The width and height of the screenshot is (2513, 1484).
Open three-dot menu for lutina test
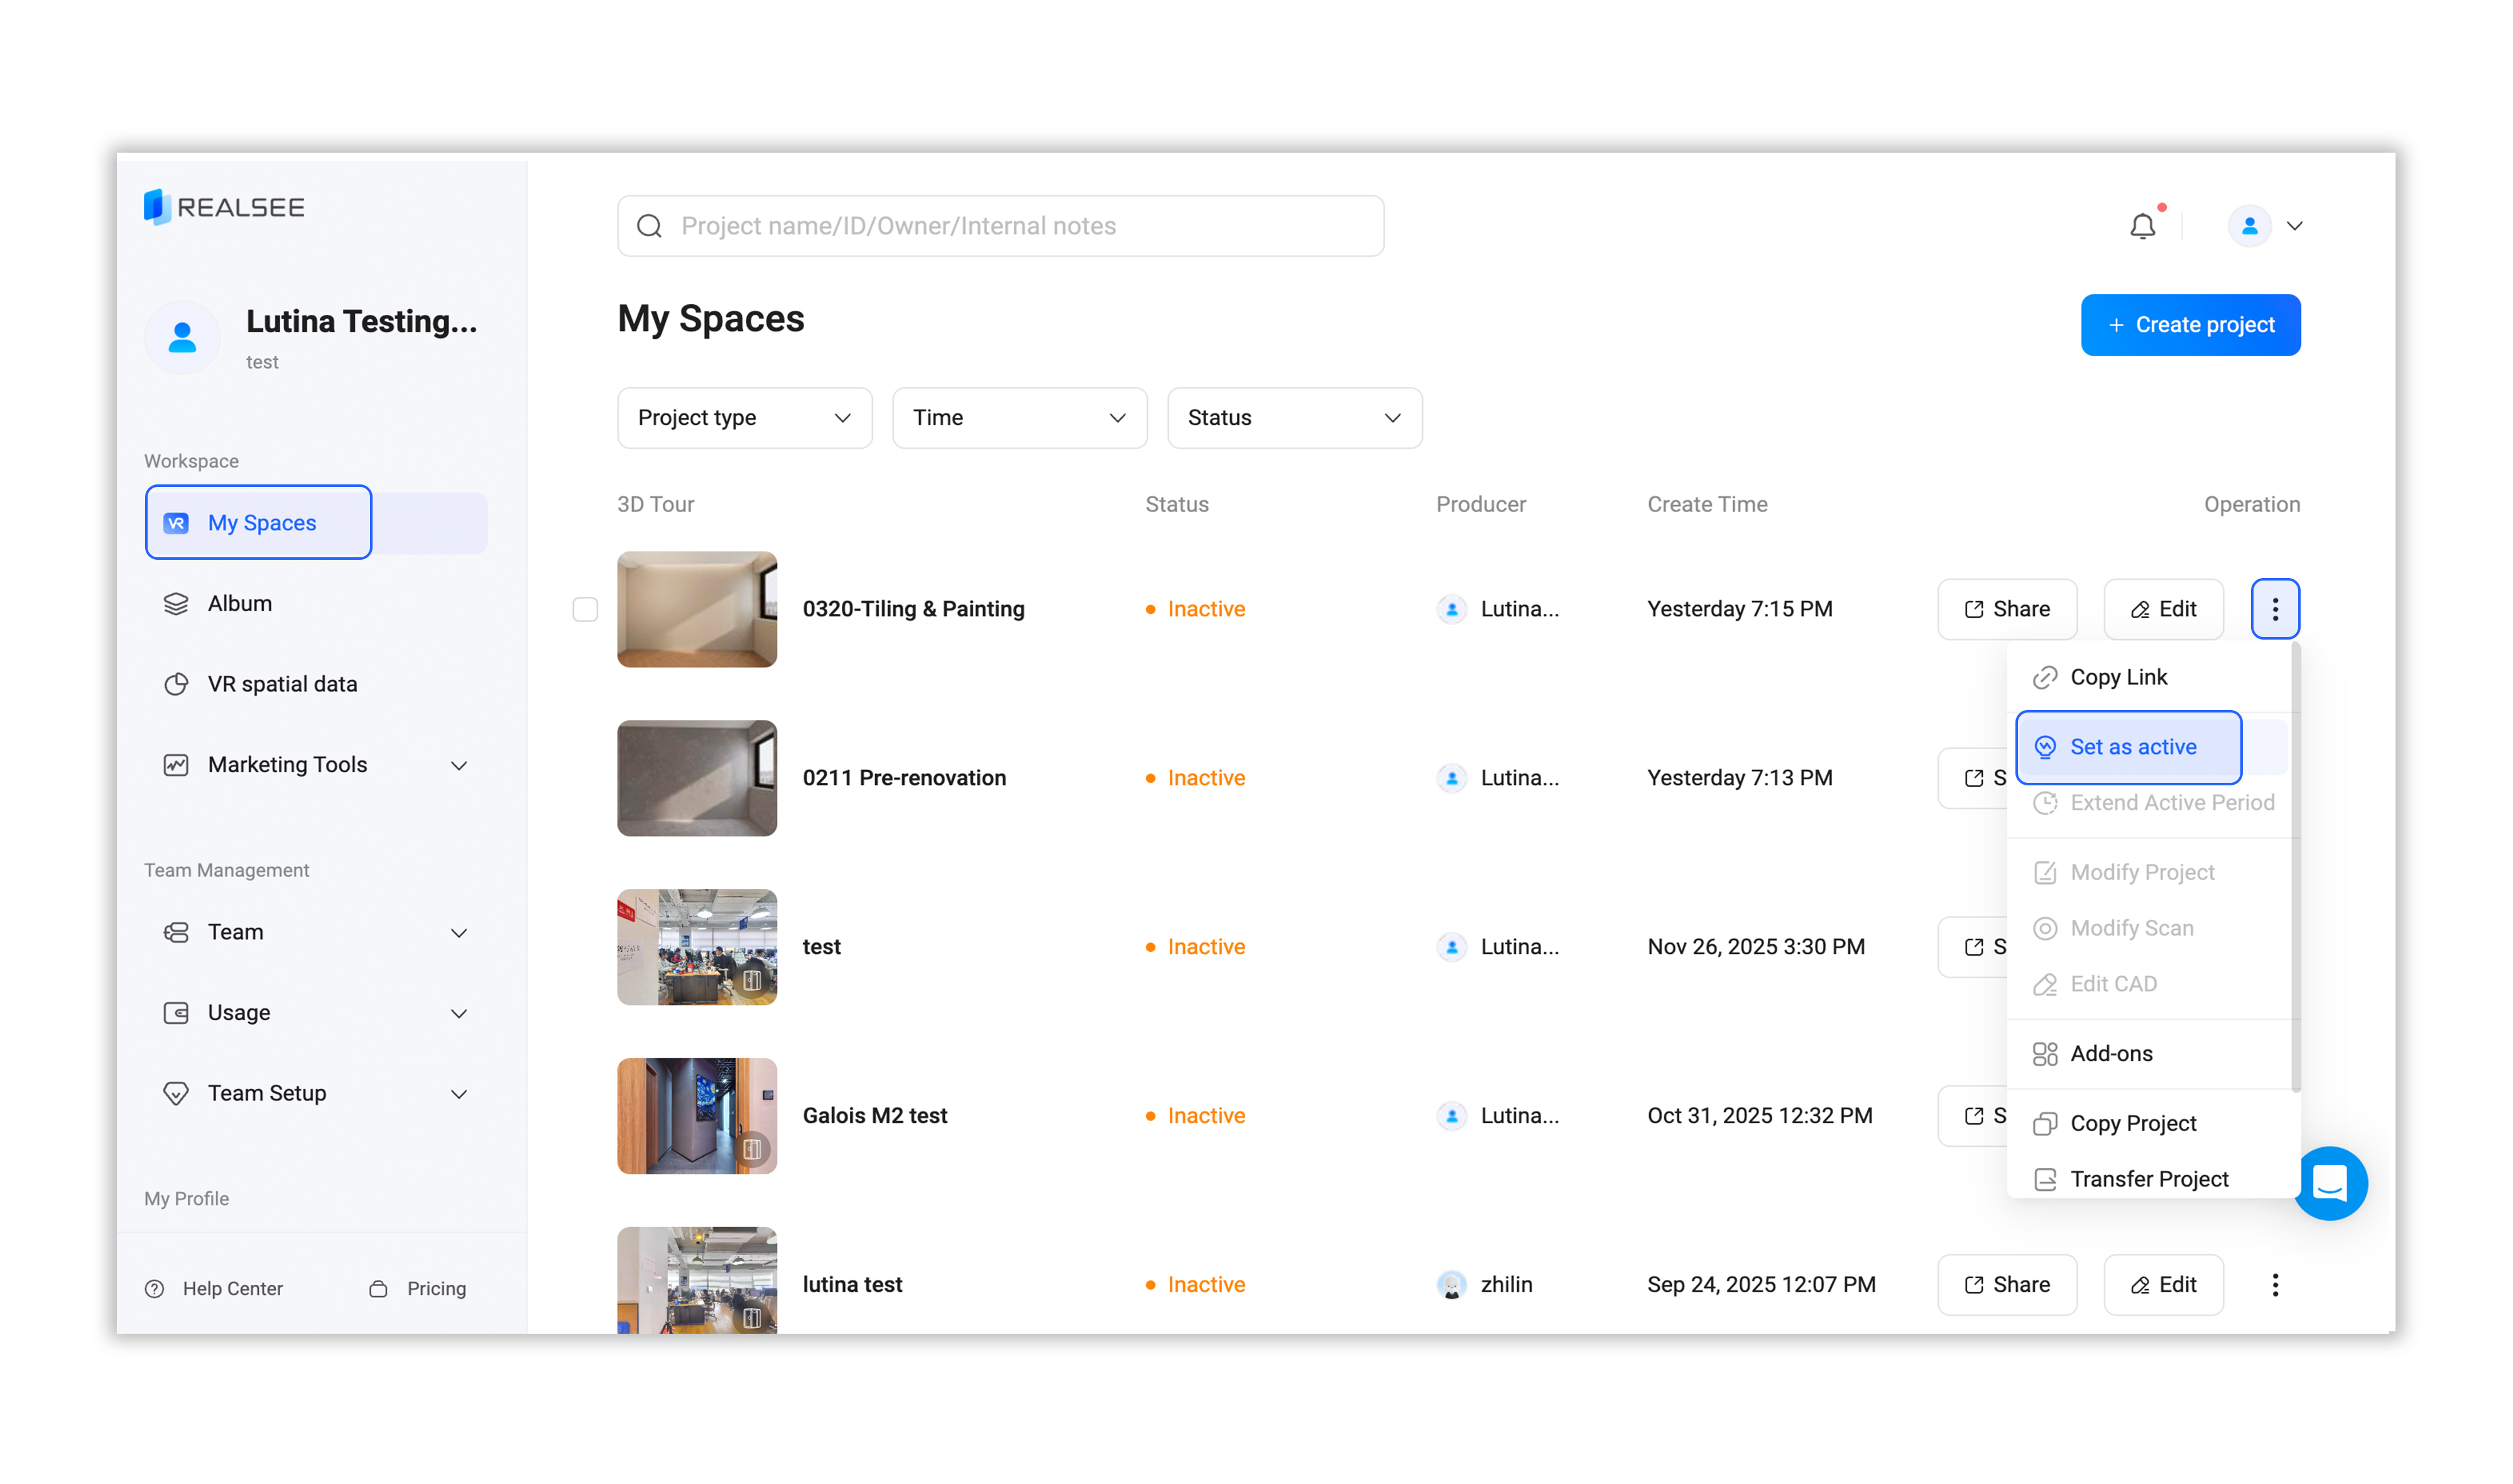coord(2275,1285)
